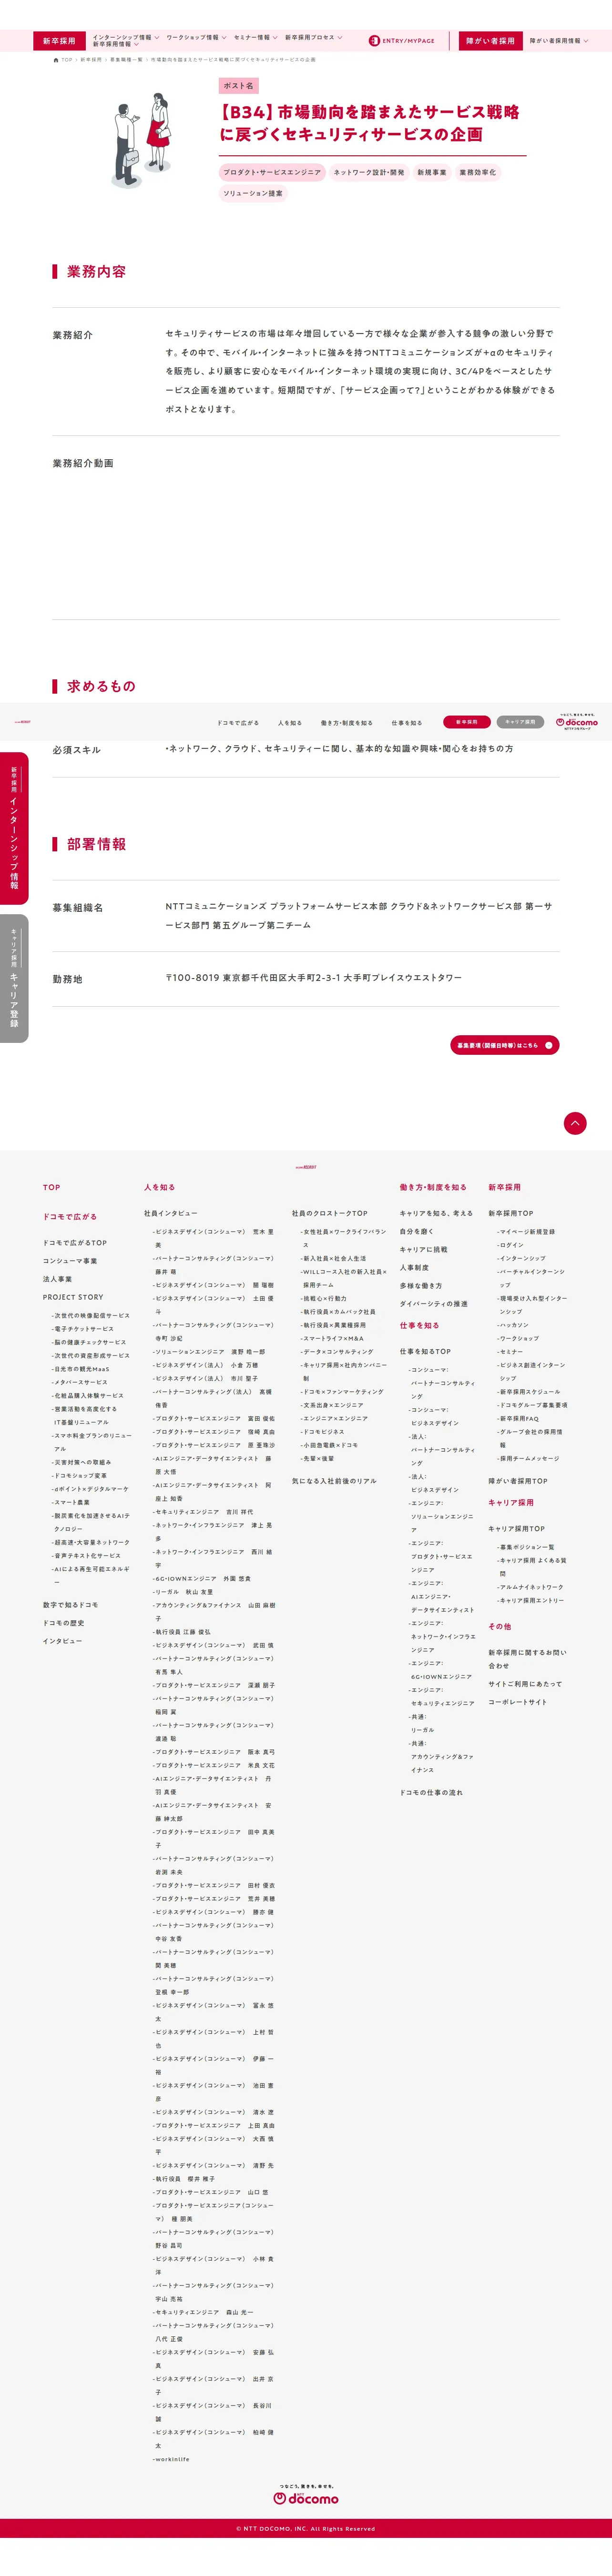Open the サイトご利用にあたって footer link
The height and width of the screenshot is (2576, 612).
[x=525, y=1684]
